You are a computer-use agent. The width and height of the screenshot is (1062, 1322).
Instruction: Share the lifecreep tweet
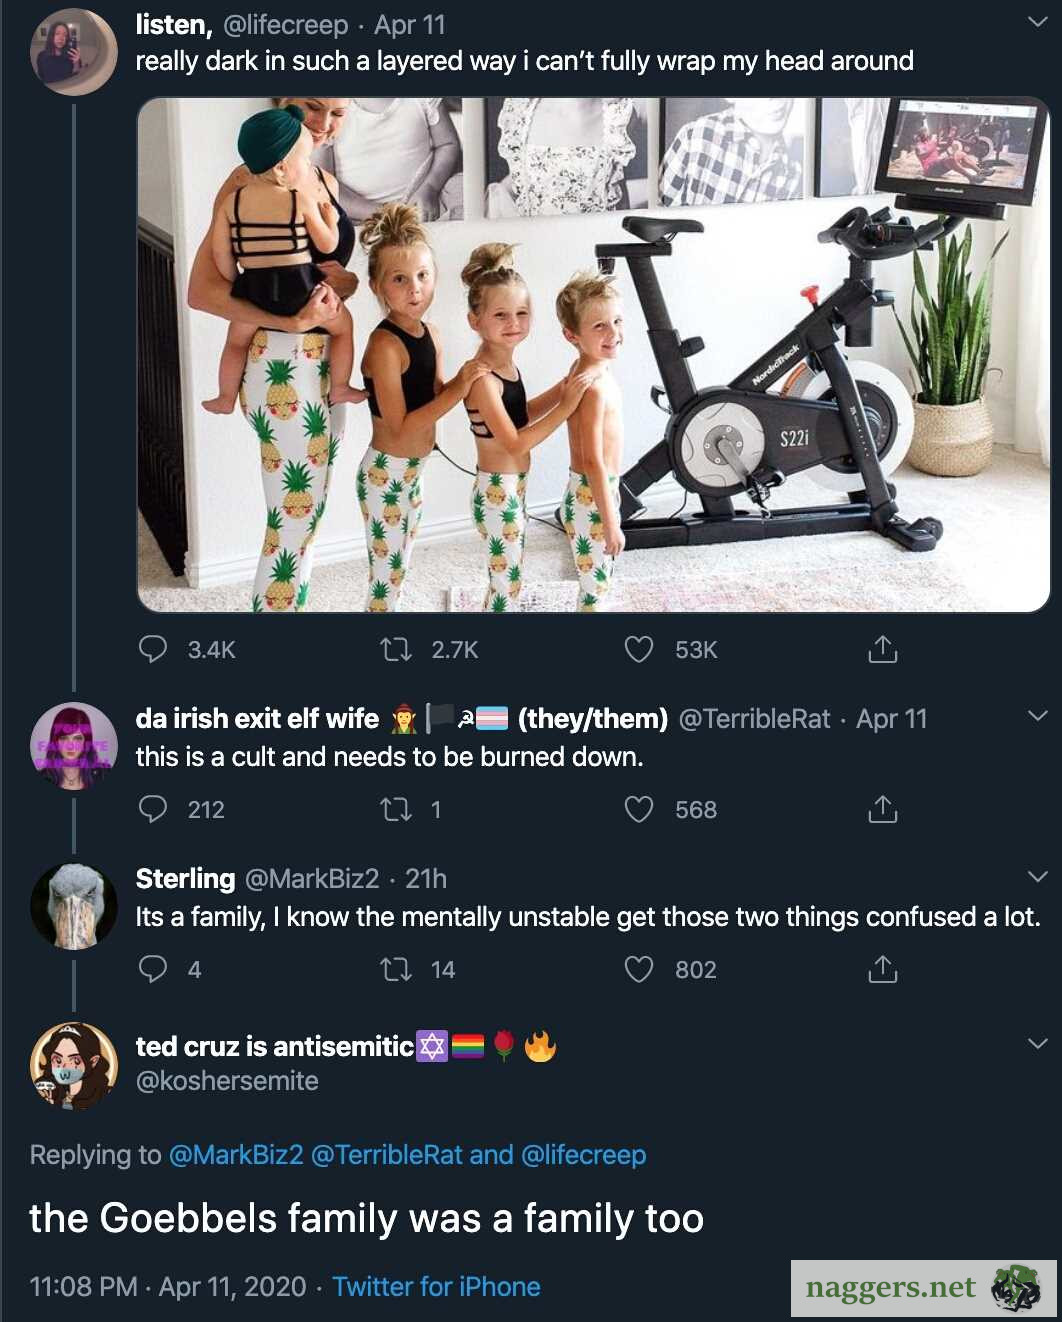882,649
